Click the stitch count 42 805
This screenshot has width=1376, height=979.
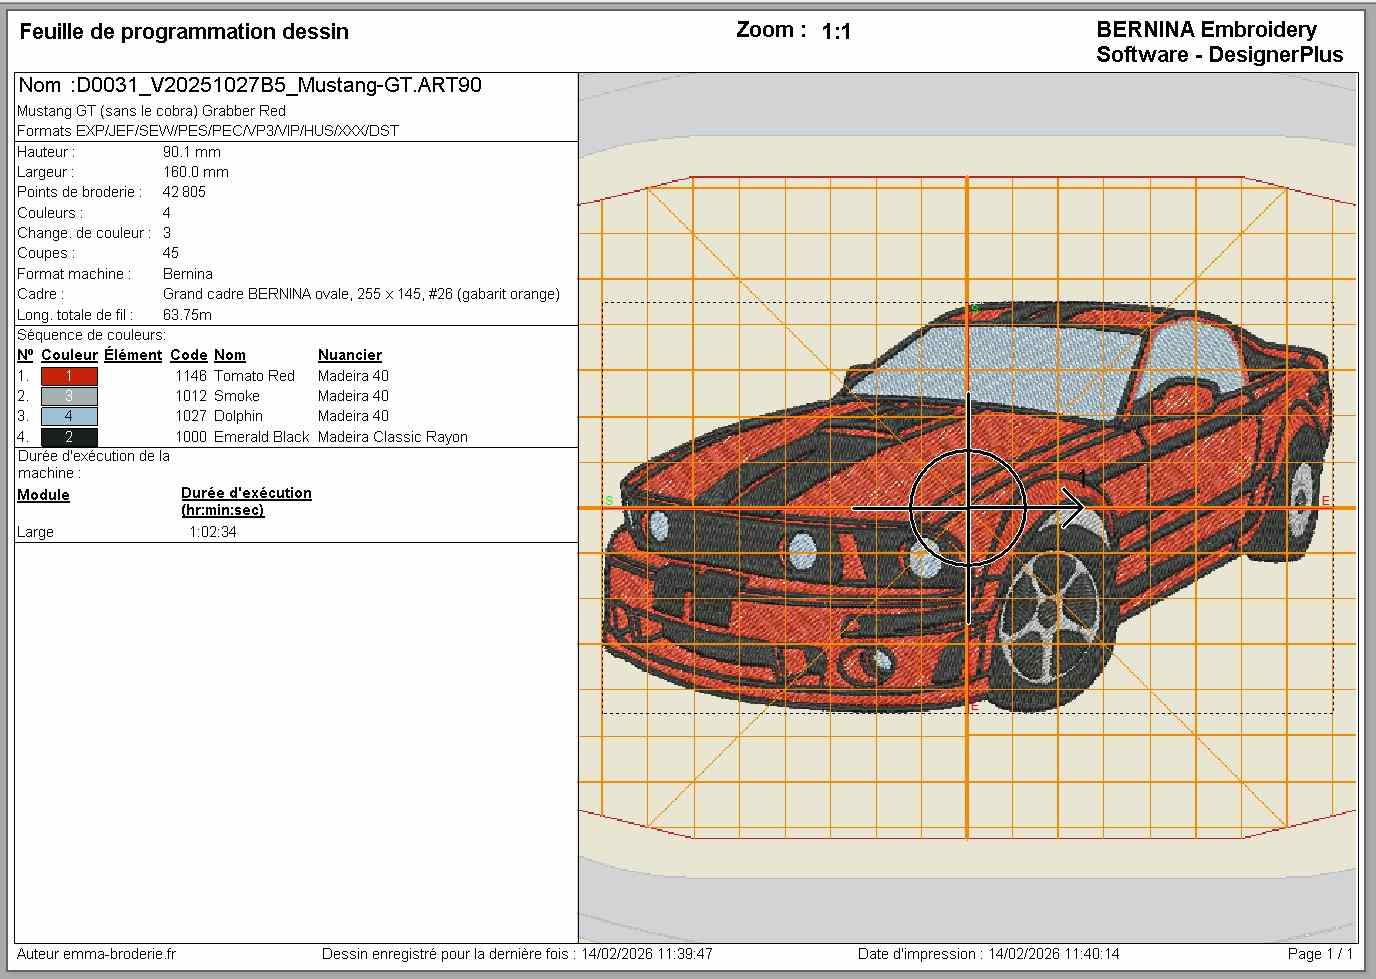click(x=184, y=192)
